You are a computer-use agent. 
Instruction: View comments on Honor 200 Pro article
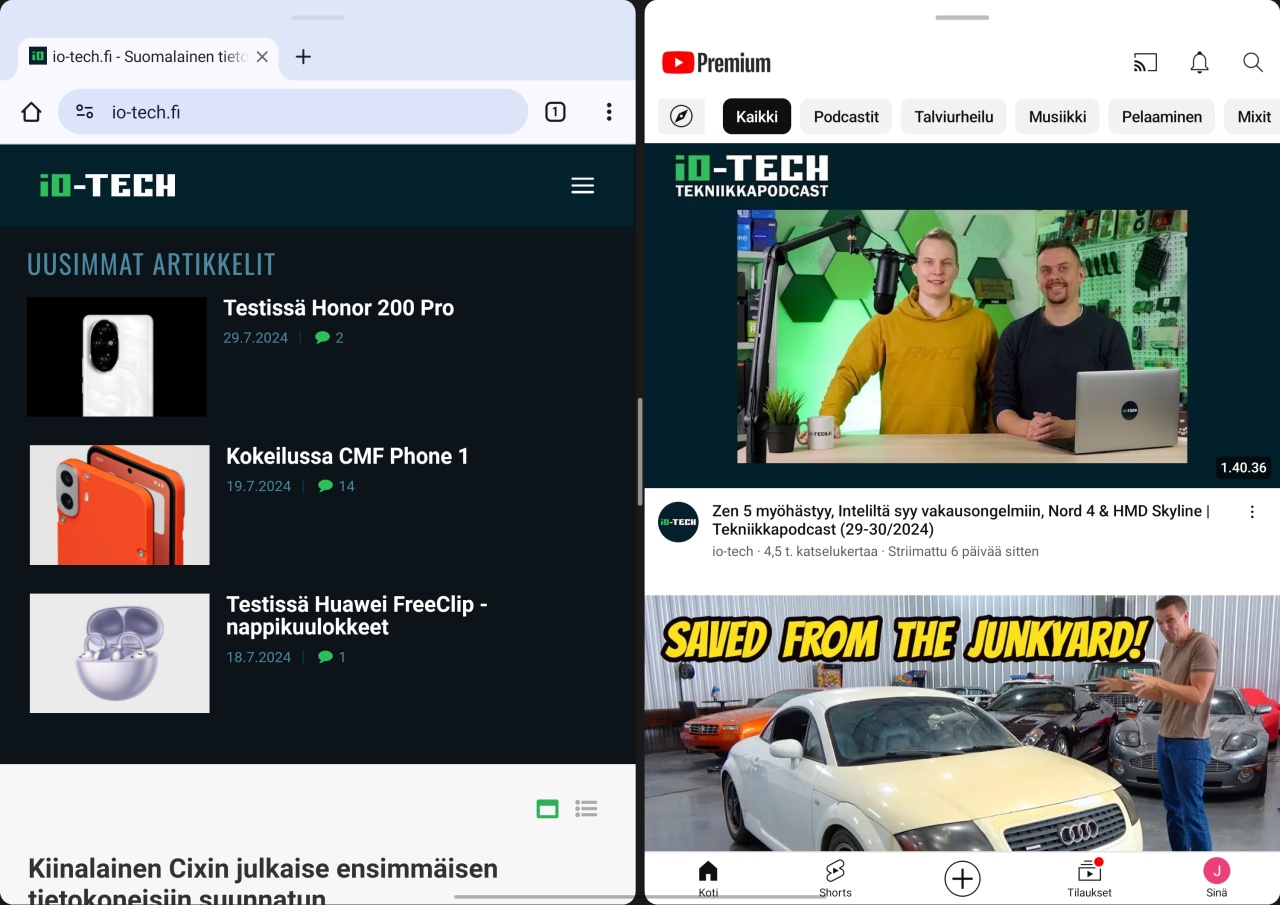click(x=329, y=338)
